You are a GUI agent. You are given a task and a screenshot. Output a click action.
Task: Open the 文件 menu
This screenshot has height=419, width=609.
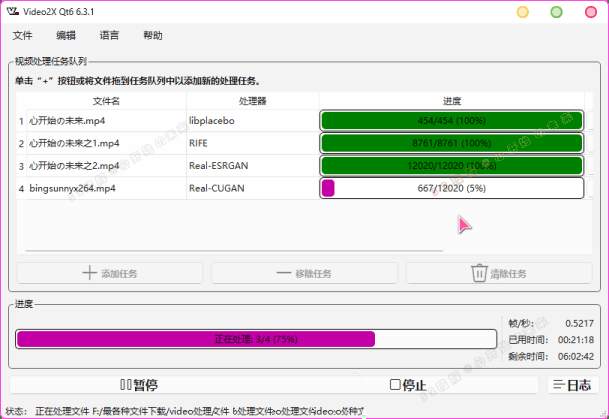pyautogui.click(x=22, y=35)
